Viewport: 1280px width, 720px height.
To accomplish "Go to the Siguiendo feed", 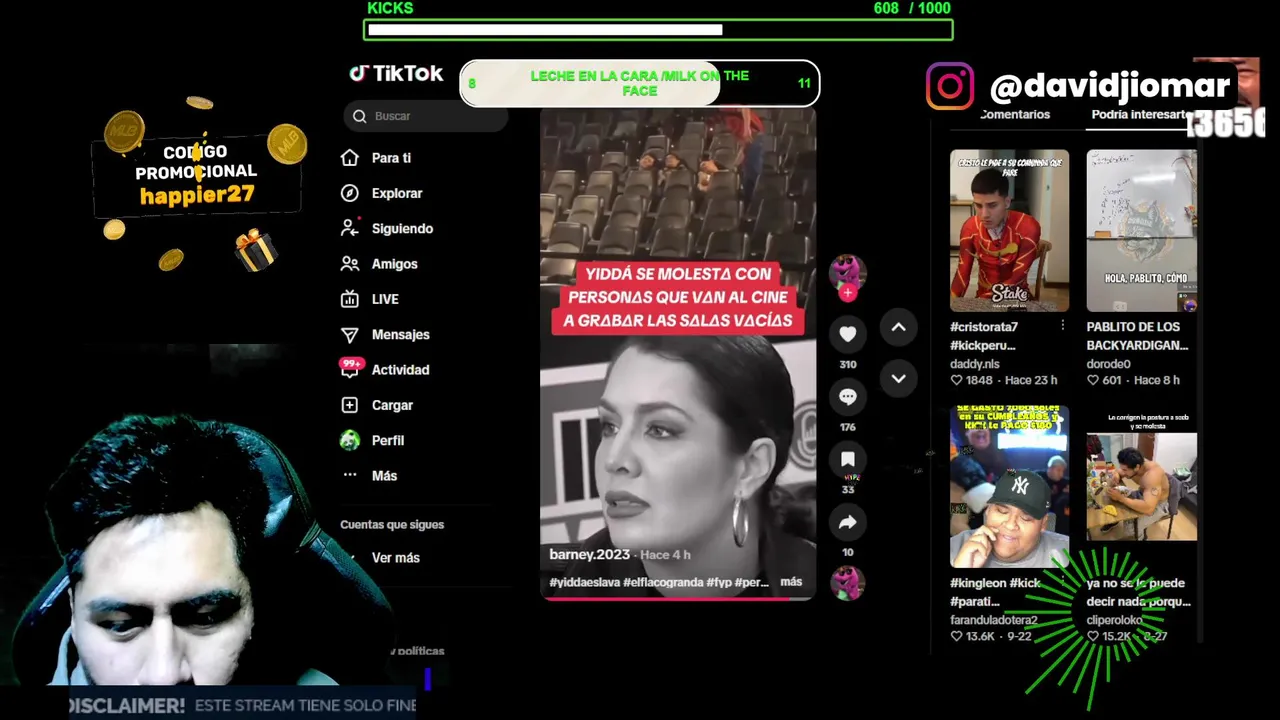I will click(x=402, y=228).
